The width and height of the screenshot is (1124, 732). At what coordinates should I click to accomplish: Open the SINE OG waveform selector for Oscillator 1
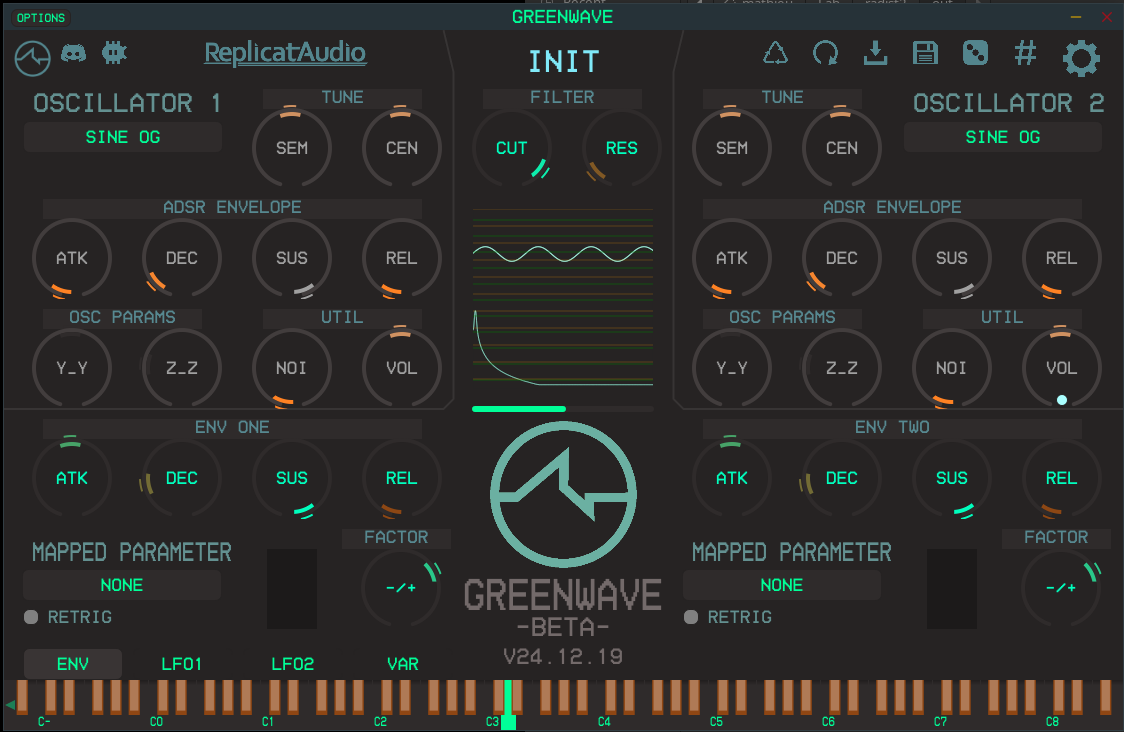[x=122, y=137]
